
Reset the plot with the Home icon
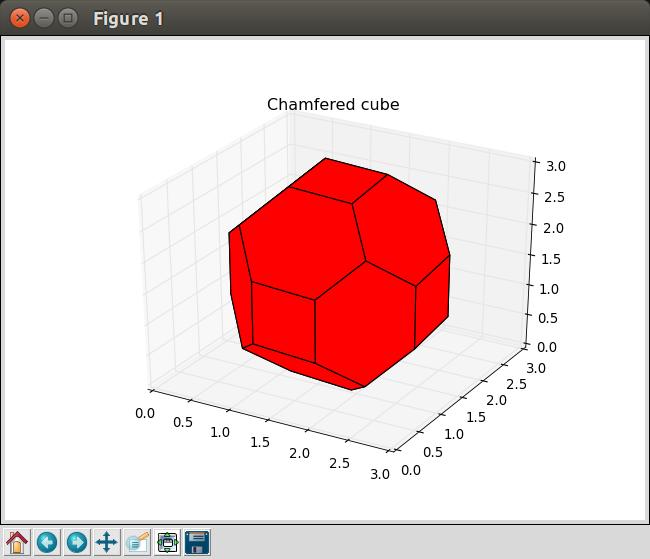point(17,542)
